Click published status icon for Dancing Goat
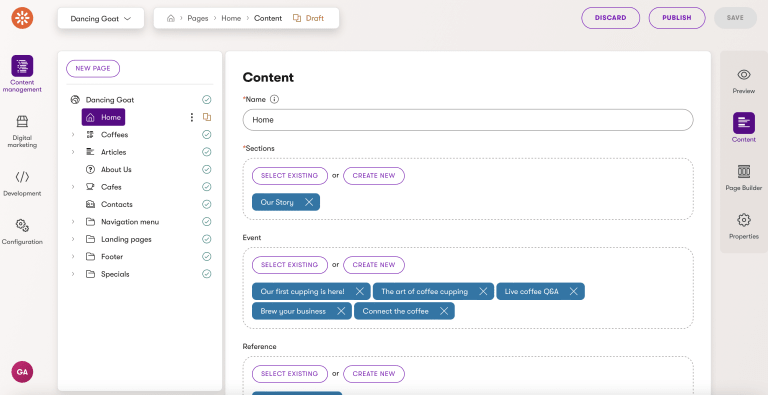Viewport: 768px width, 395px height. 207,100
